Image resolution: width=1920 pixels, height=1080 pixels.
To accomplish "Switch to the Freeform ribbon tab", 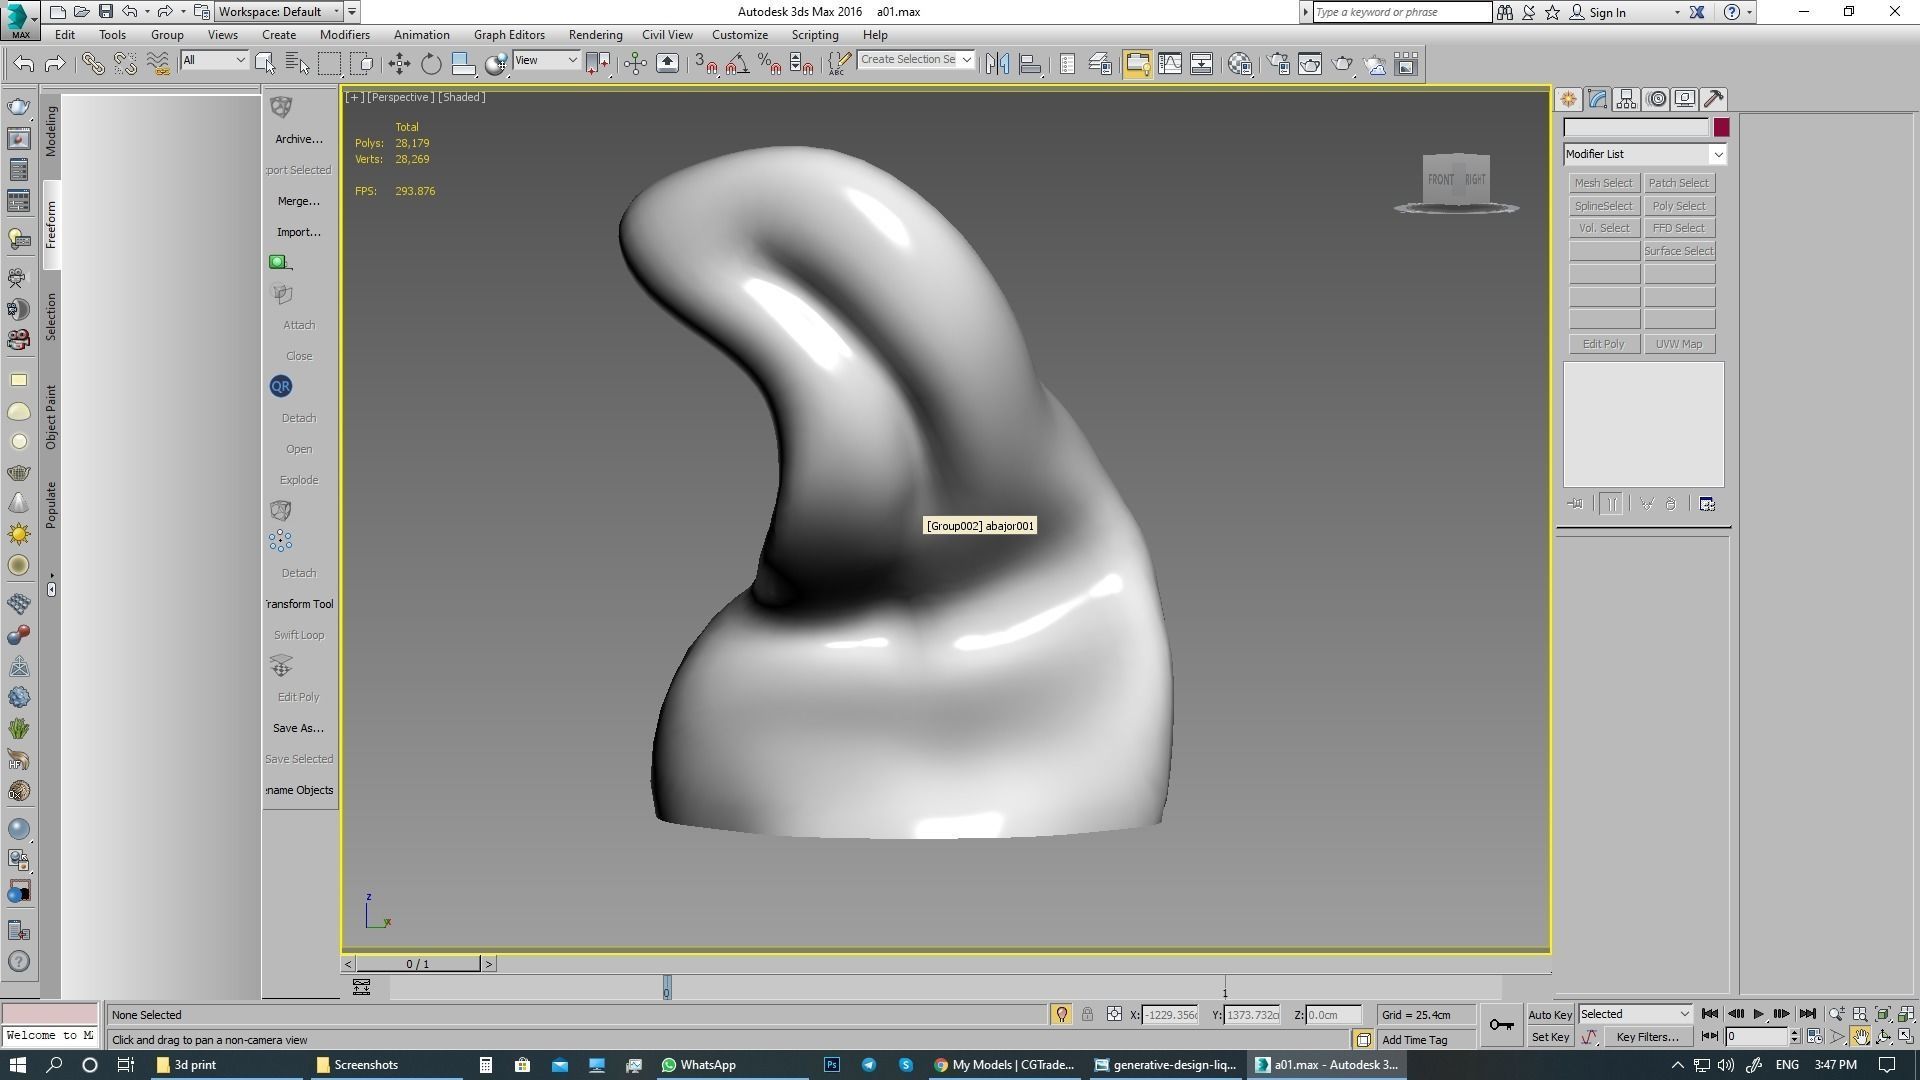I will click(51, 225).
